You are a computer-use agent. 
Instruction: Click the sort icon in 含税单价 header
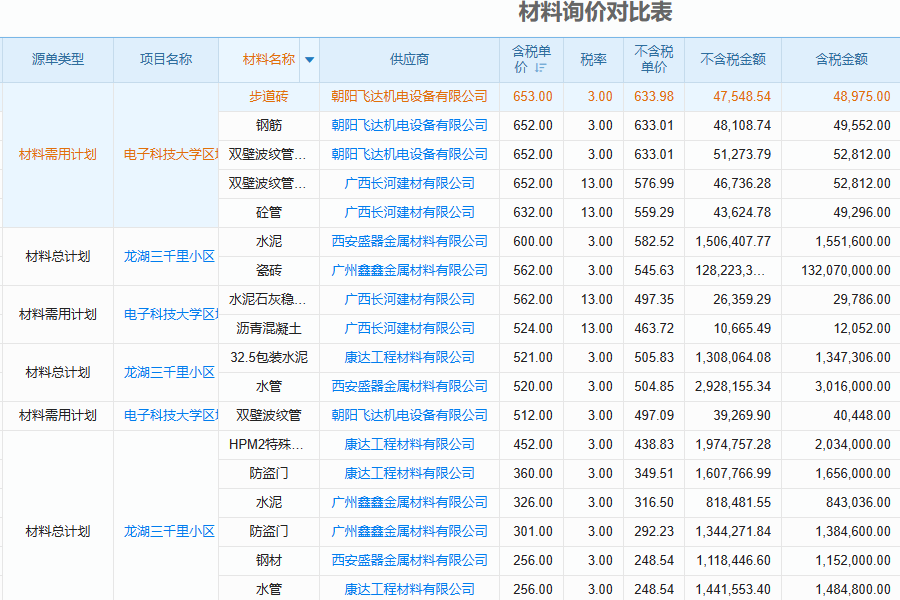[x=541, y=68]
